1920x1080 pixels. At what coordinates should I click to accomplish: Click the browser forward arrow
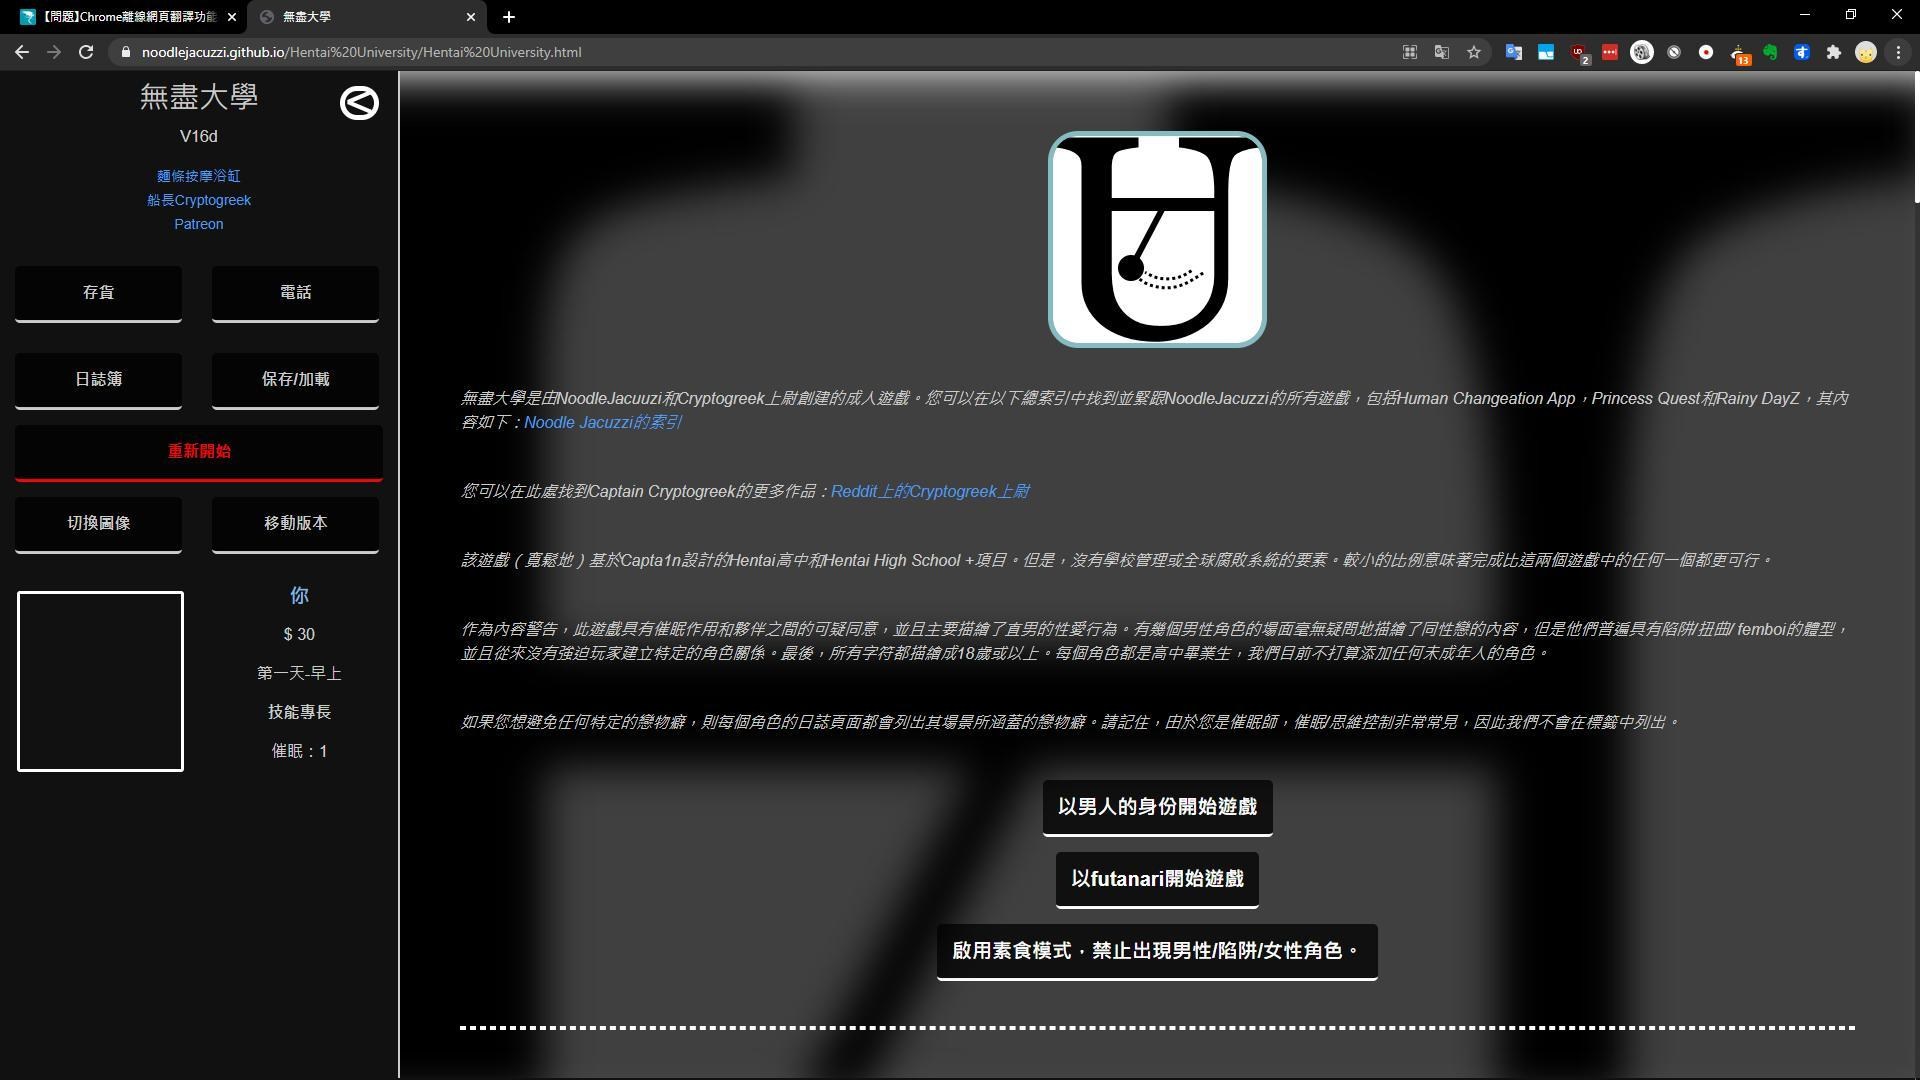point(54,52)
